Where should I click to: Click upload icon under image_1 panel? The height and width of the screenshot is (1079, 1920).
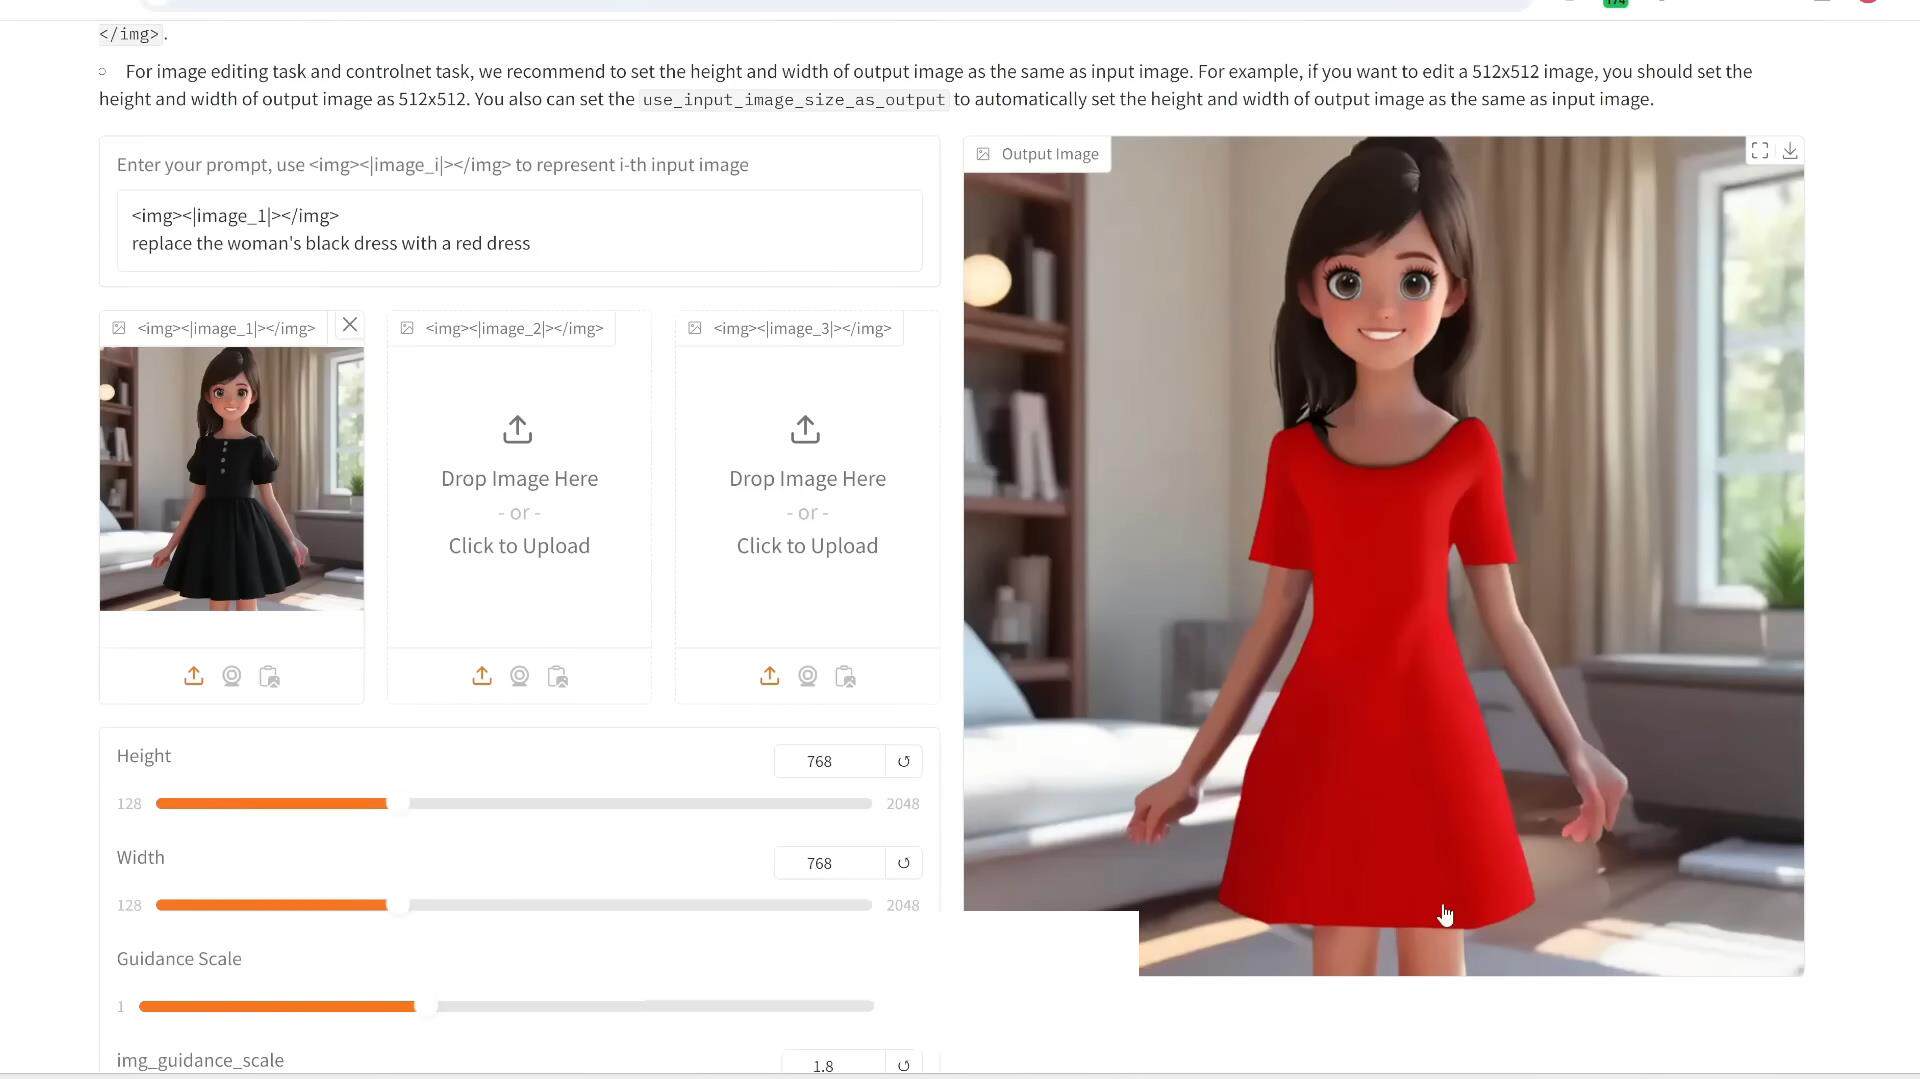pyautogui.click(x=194, y=677)
